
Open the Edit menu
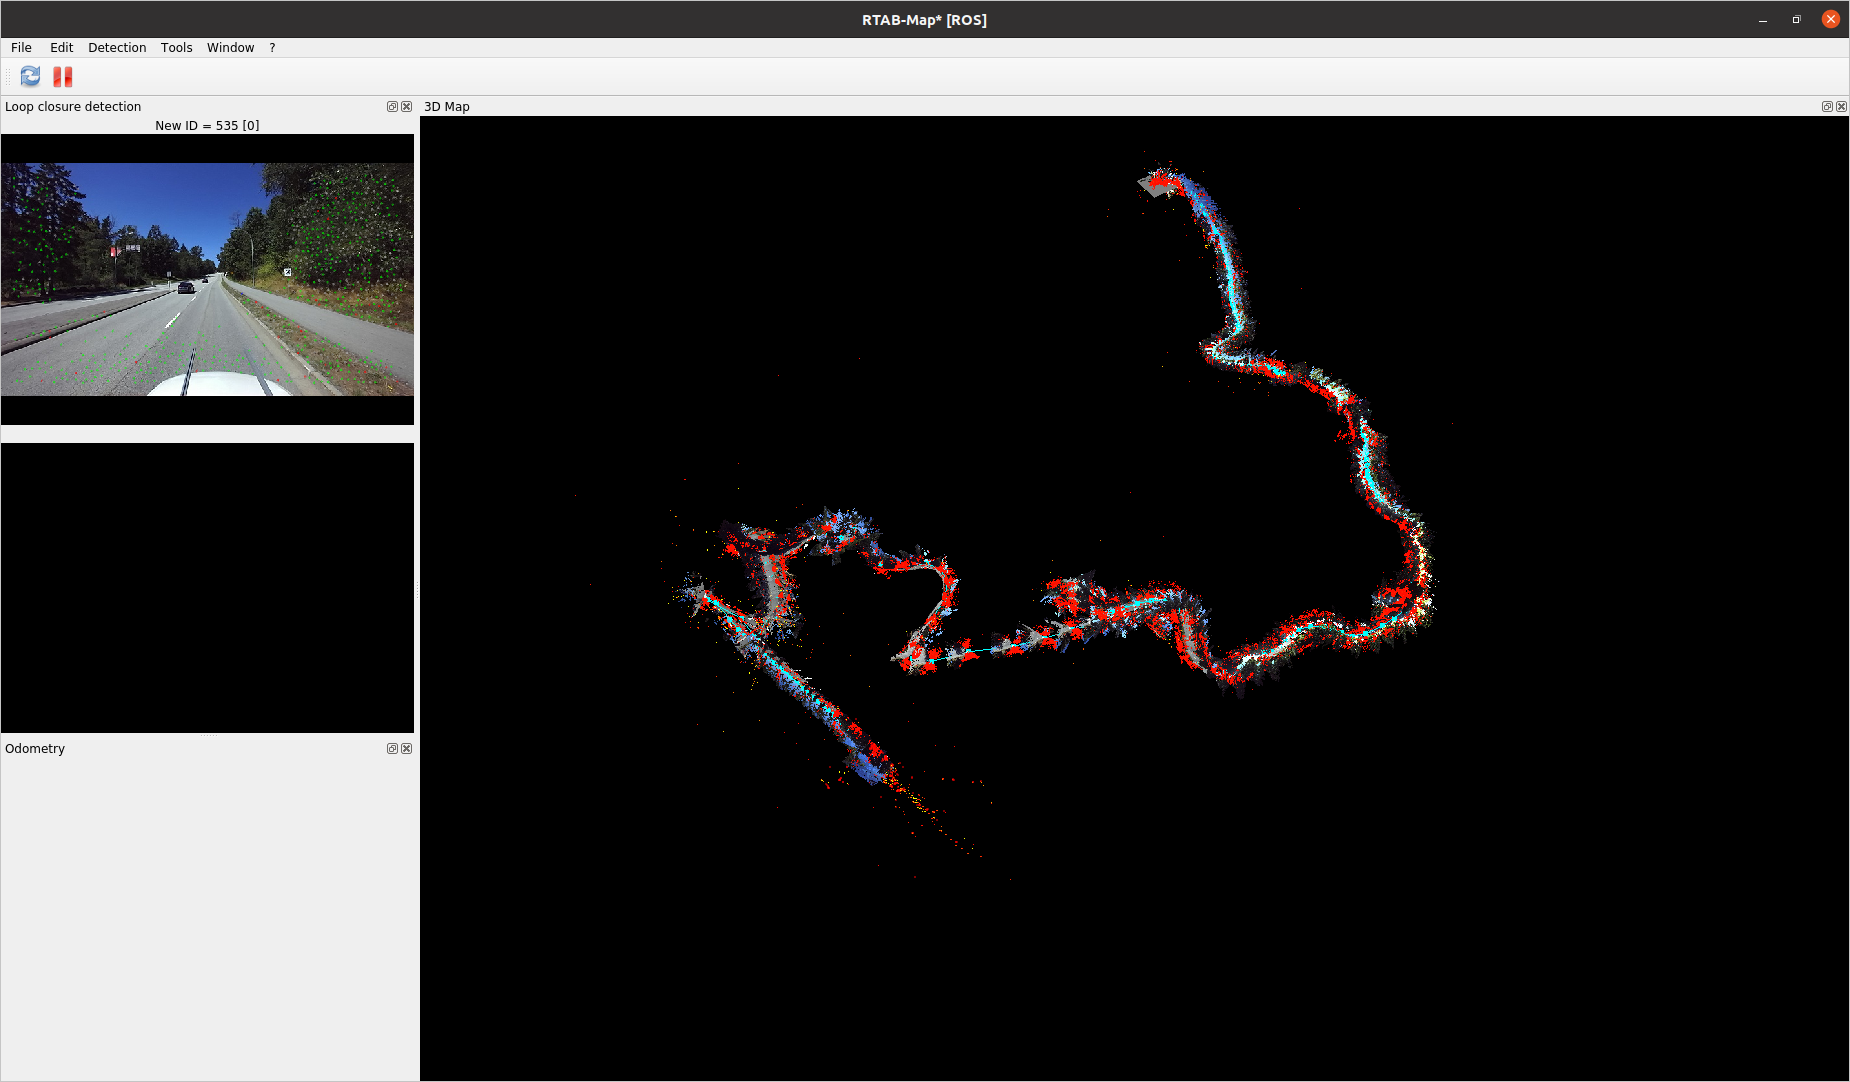click(61, 48)
